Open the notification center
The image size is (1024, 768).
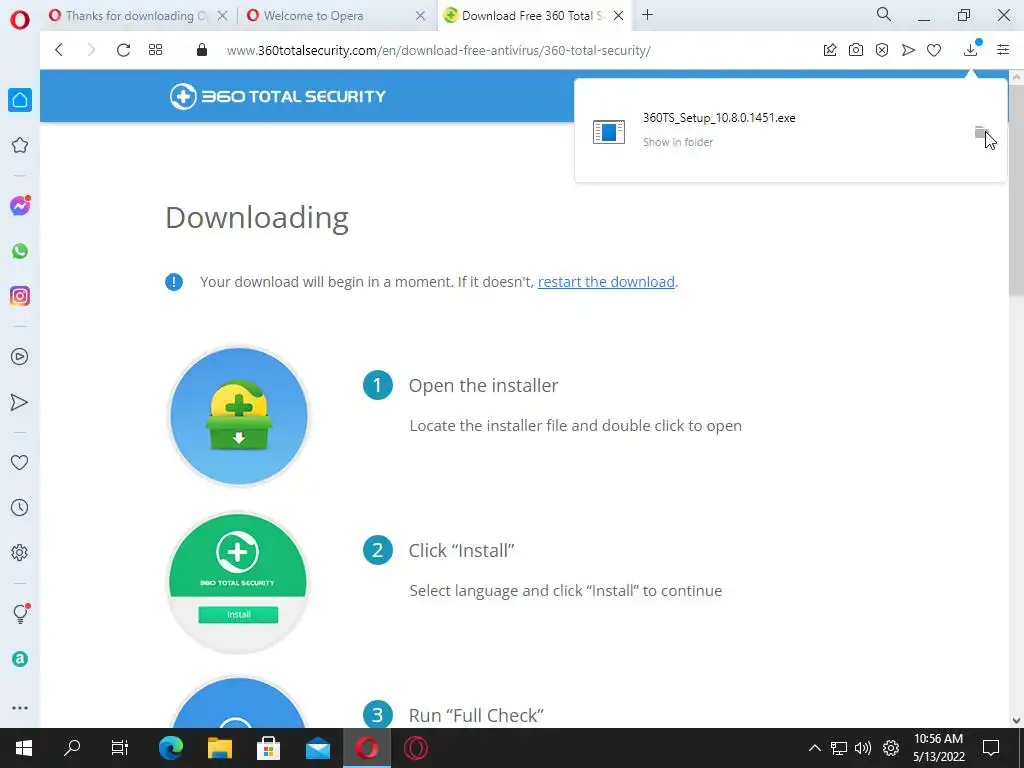click(x=991, y=748)
